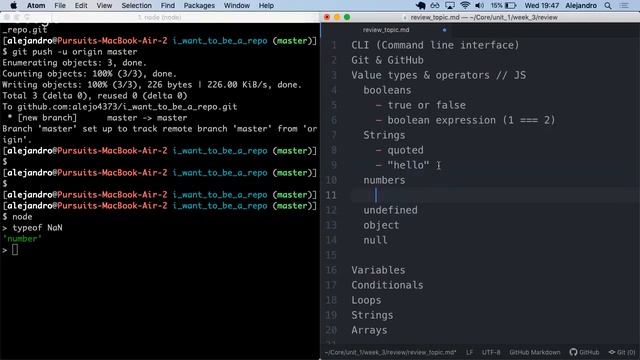Viewport: 640px width, 360px height.
Task: Open the Atom application menu
Action: coord(36,5)
